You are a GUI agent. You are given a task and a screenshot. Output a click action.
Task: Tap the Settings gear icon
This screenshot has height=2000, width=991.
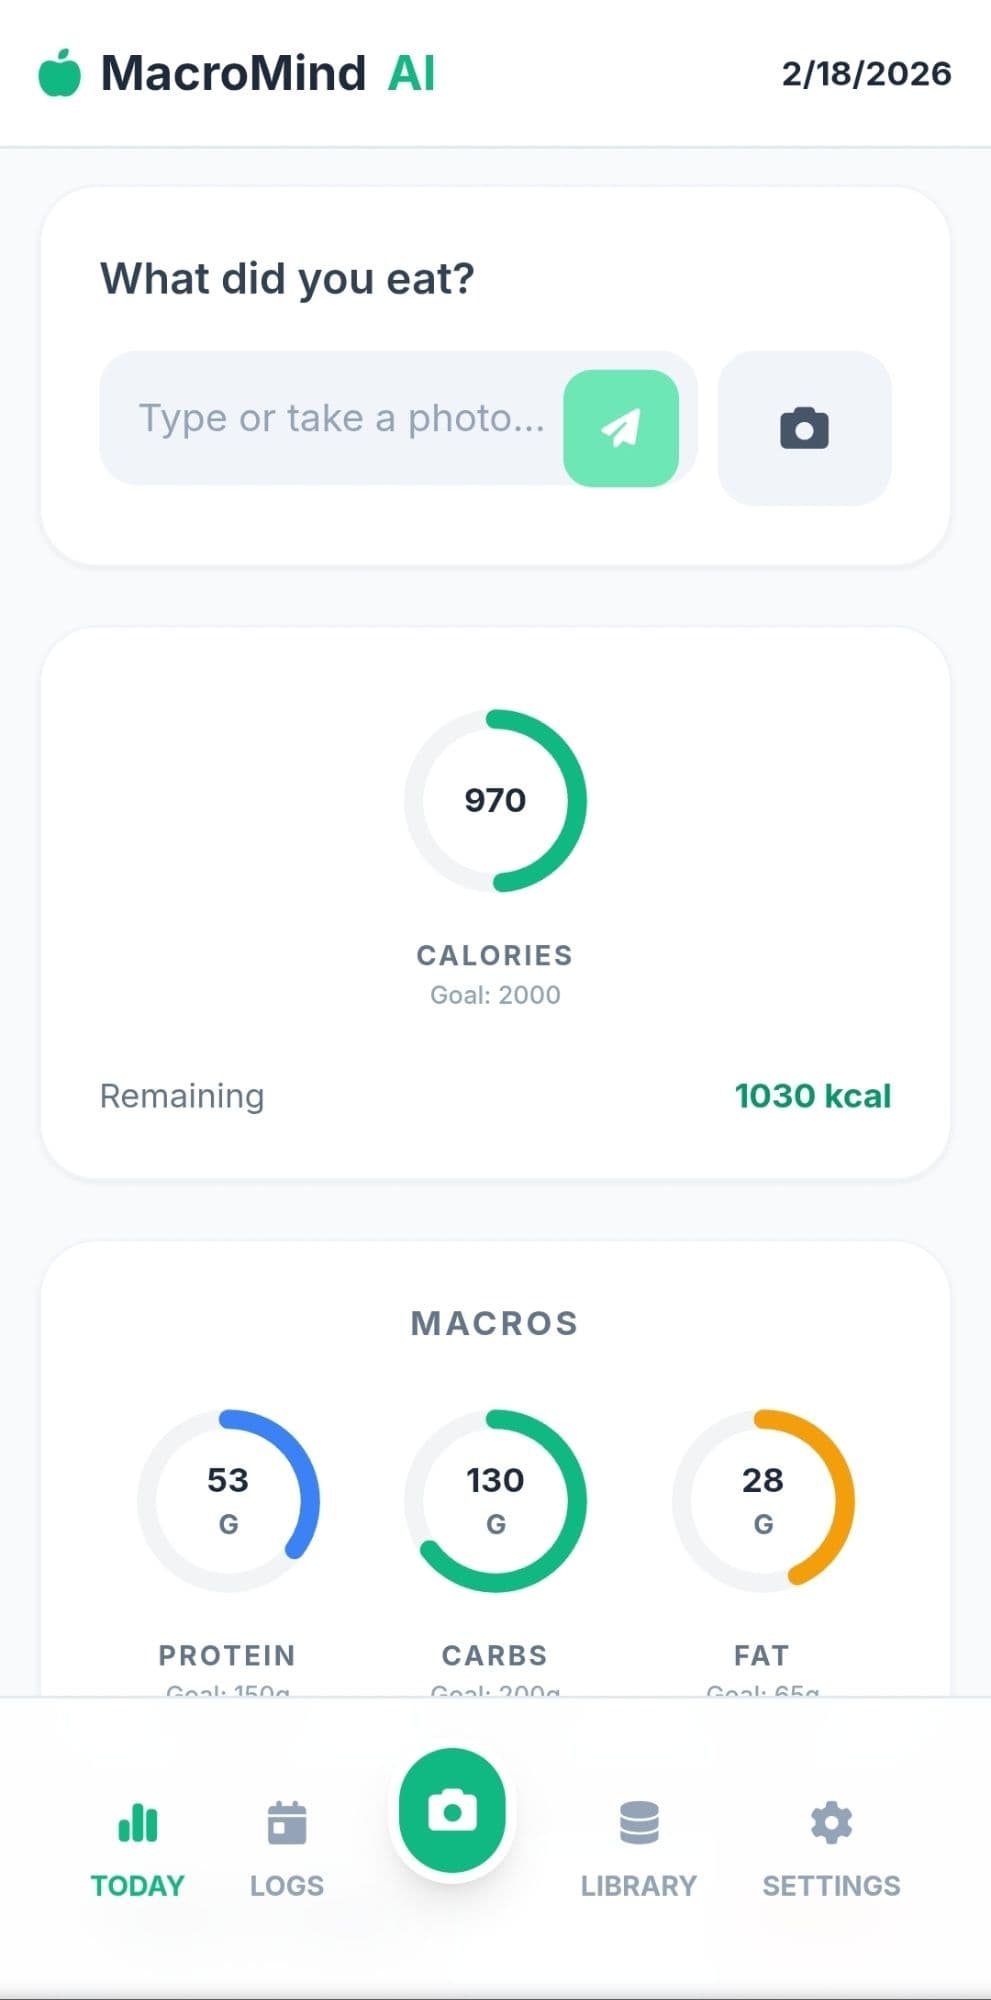click(831, 1822)
